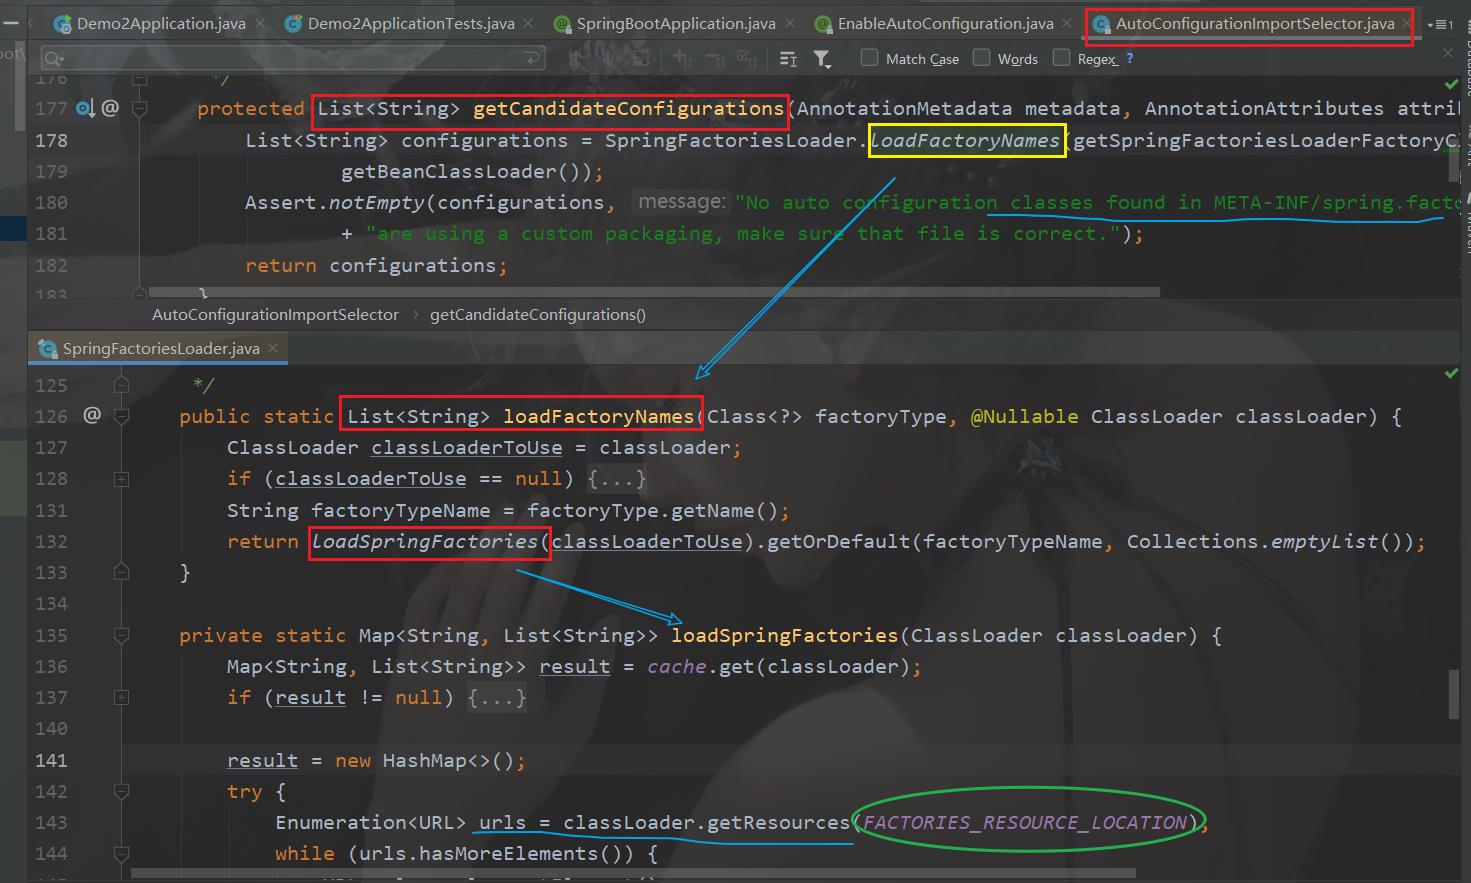Close the EnableAutoConfiguration.java tab
Viewport: 1471px width, 883px height.
coord(1069,23)
